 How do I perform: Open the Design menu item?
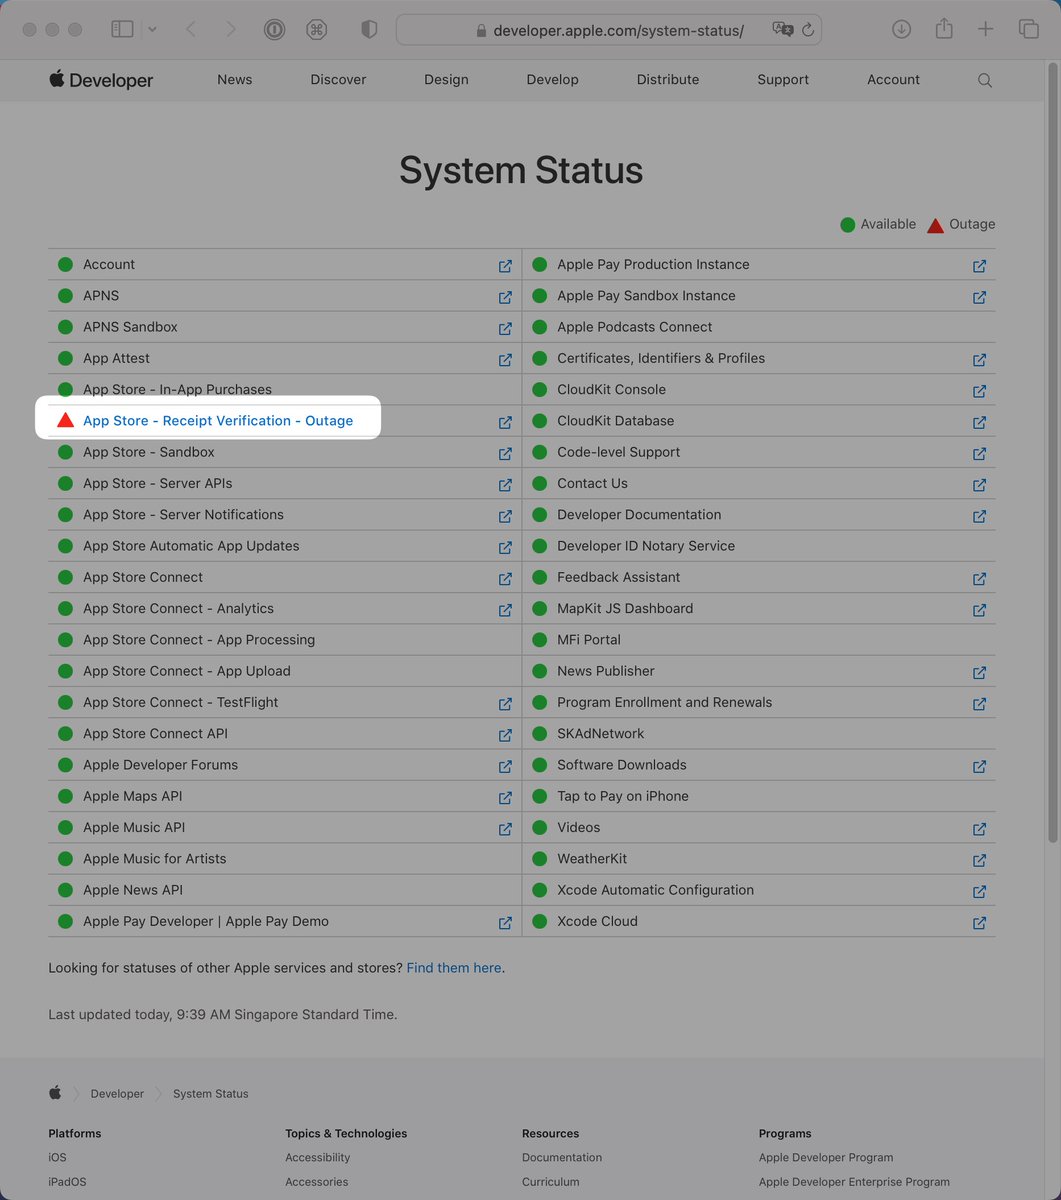[x=446, y=79]
